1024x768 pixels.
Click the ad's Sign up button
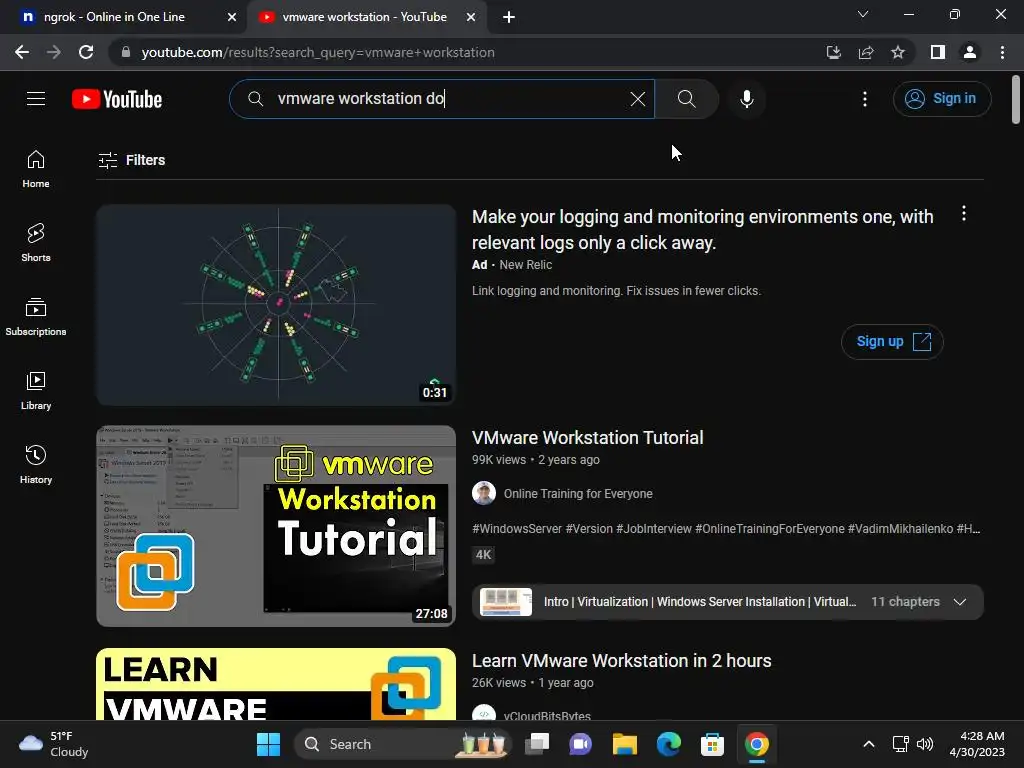click(x=892, y=342)
